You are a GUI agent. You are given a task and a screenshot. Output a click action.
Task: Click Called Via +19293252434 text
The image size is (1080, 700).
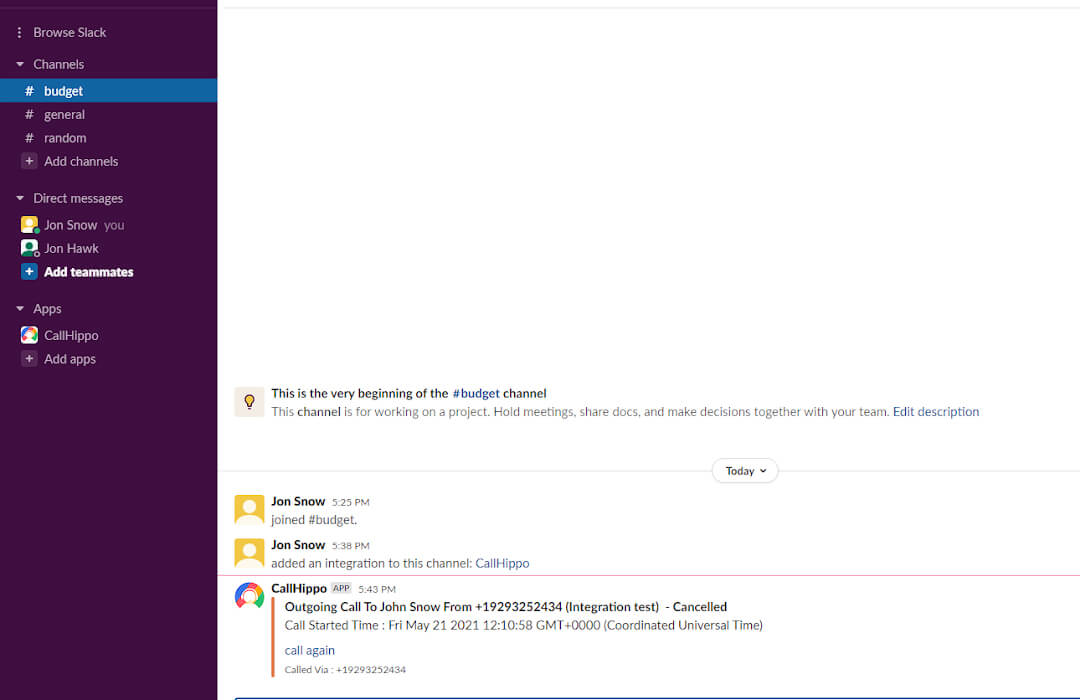345,670
